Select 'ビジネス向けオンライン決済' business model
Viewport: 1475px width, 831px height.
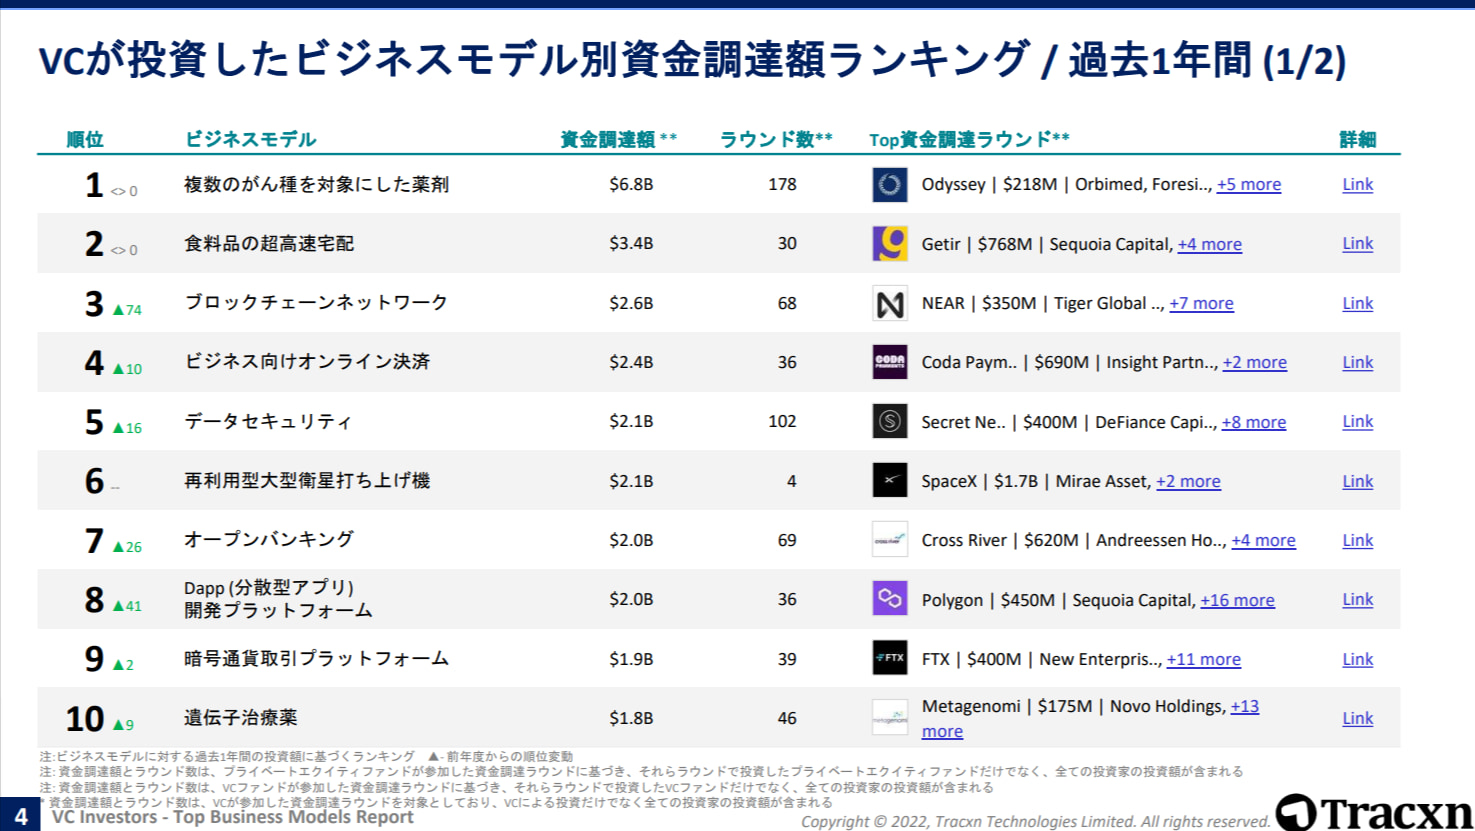(307, 362)
